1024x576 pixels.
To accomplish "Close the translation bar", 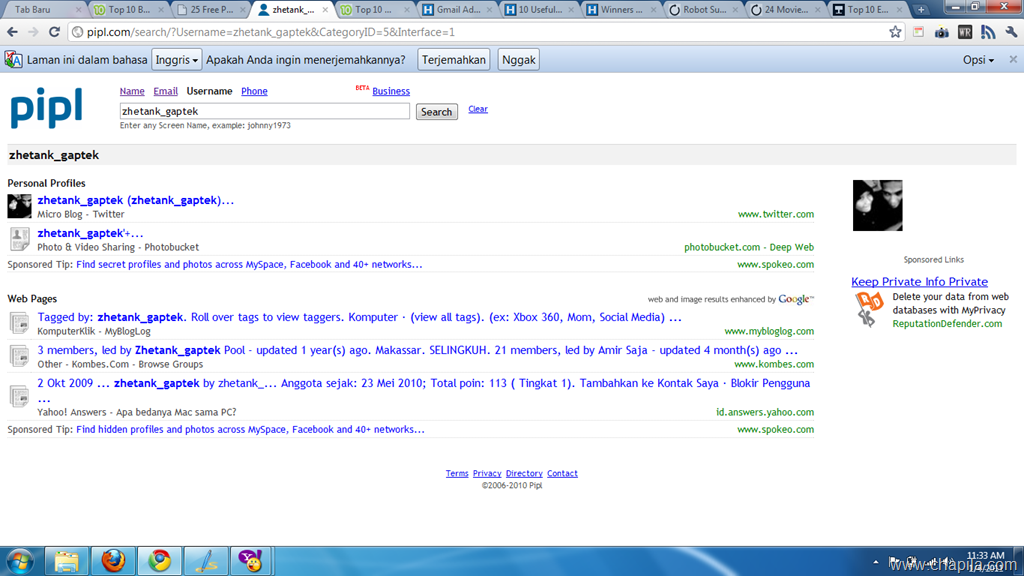I will (1013, 59).
